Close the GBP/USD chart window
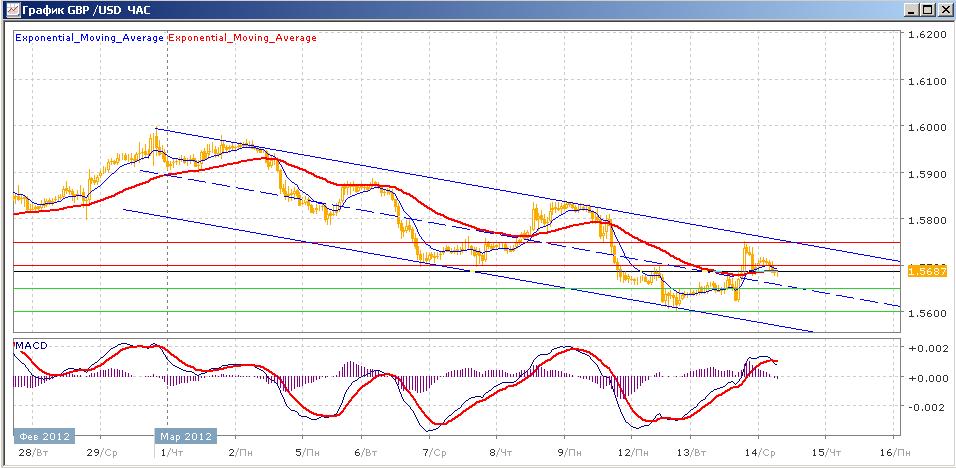Image resolution: width=956 pixels, height=468 pixels. point(944,10)
